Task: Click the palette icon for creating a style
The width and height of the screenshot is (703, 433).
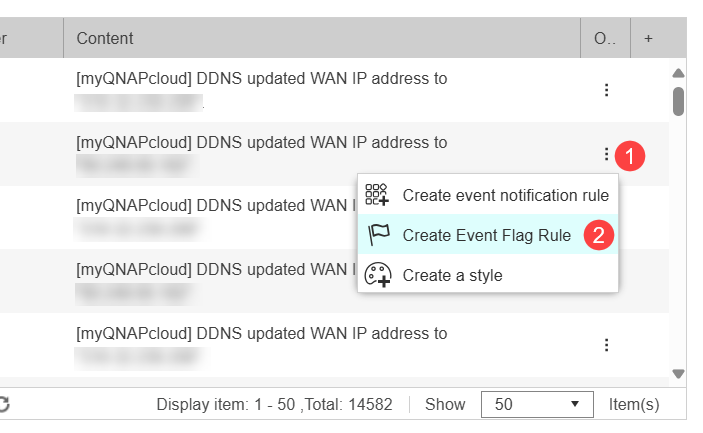Action: [376, 274]
